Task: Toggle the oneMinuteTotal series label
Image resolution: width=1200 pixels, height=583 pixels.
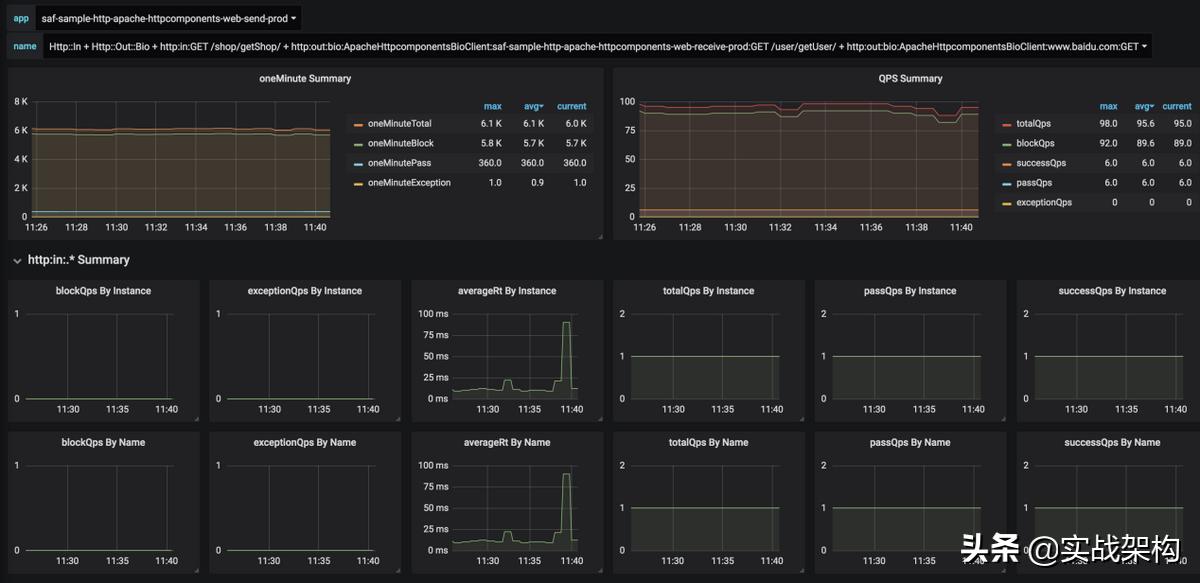Action: pos(400,124)
